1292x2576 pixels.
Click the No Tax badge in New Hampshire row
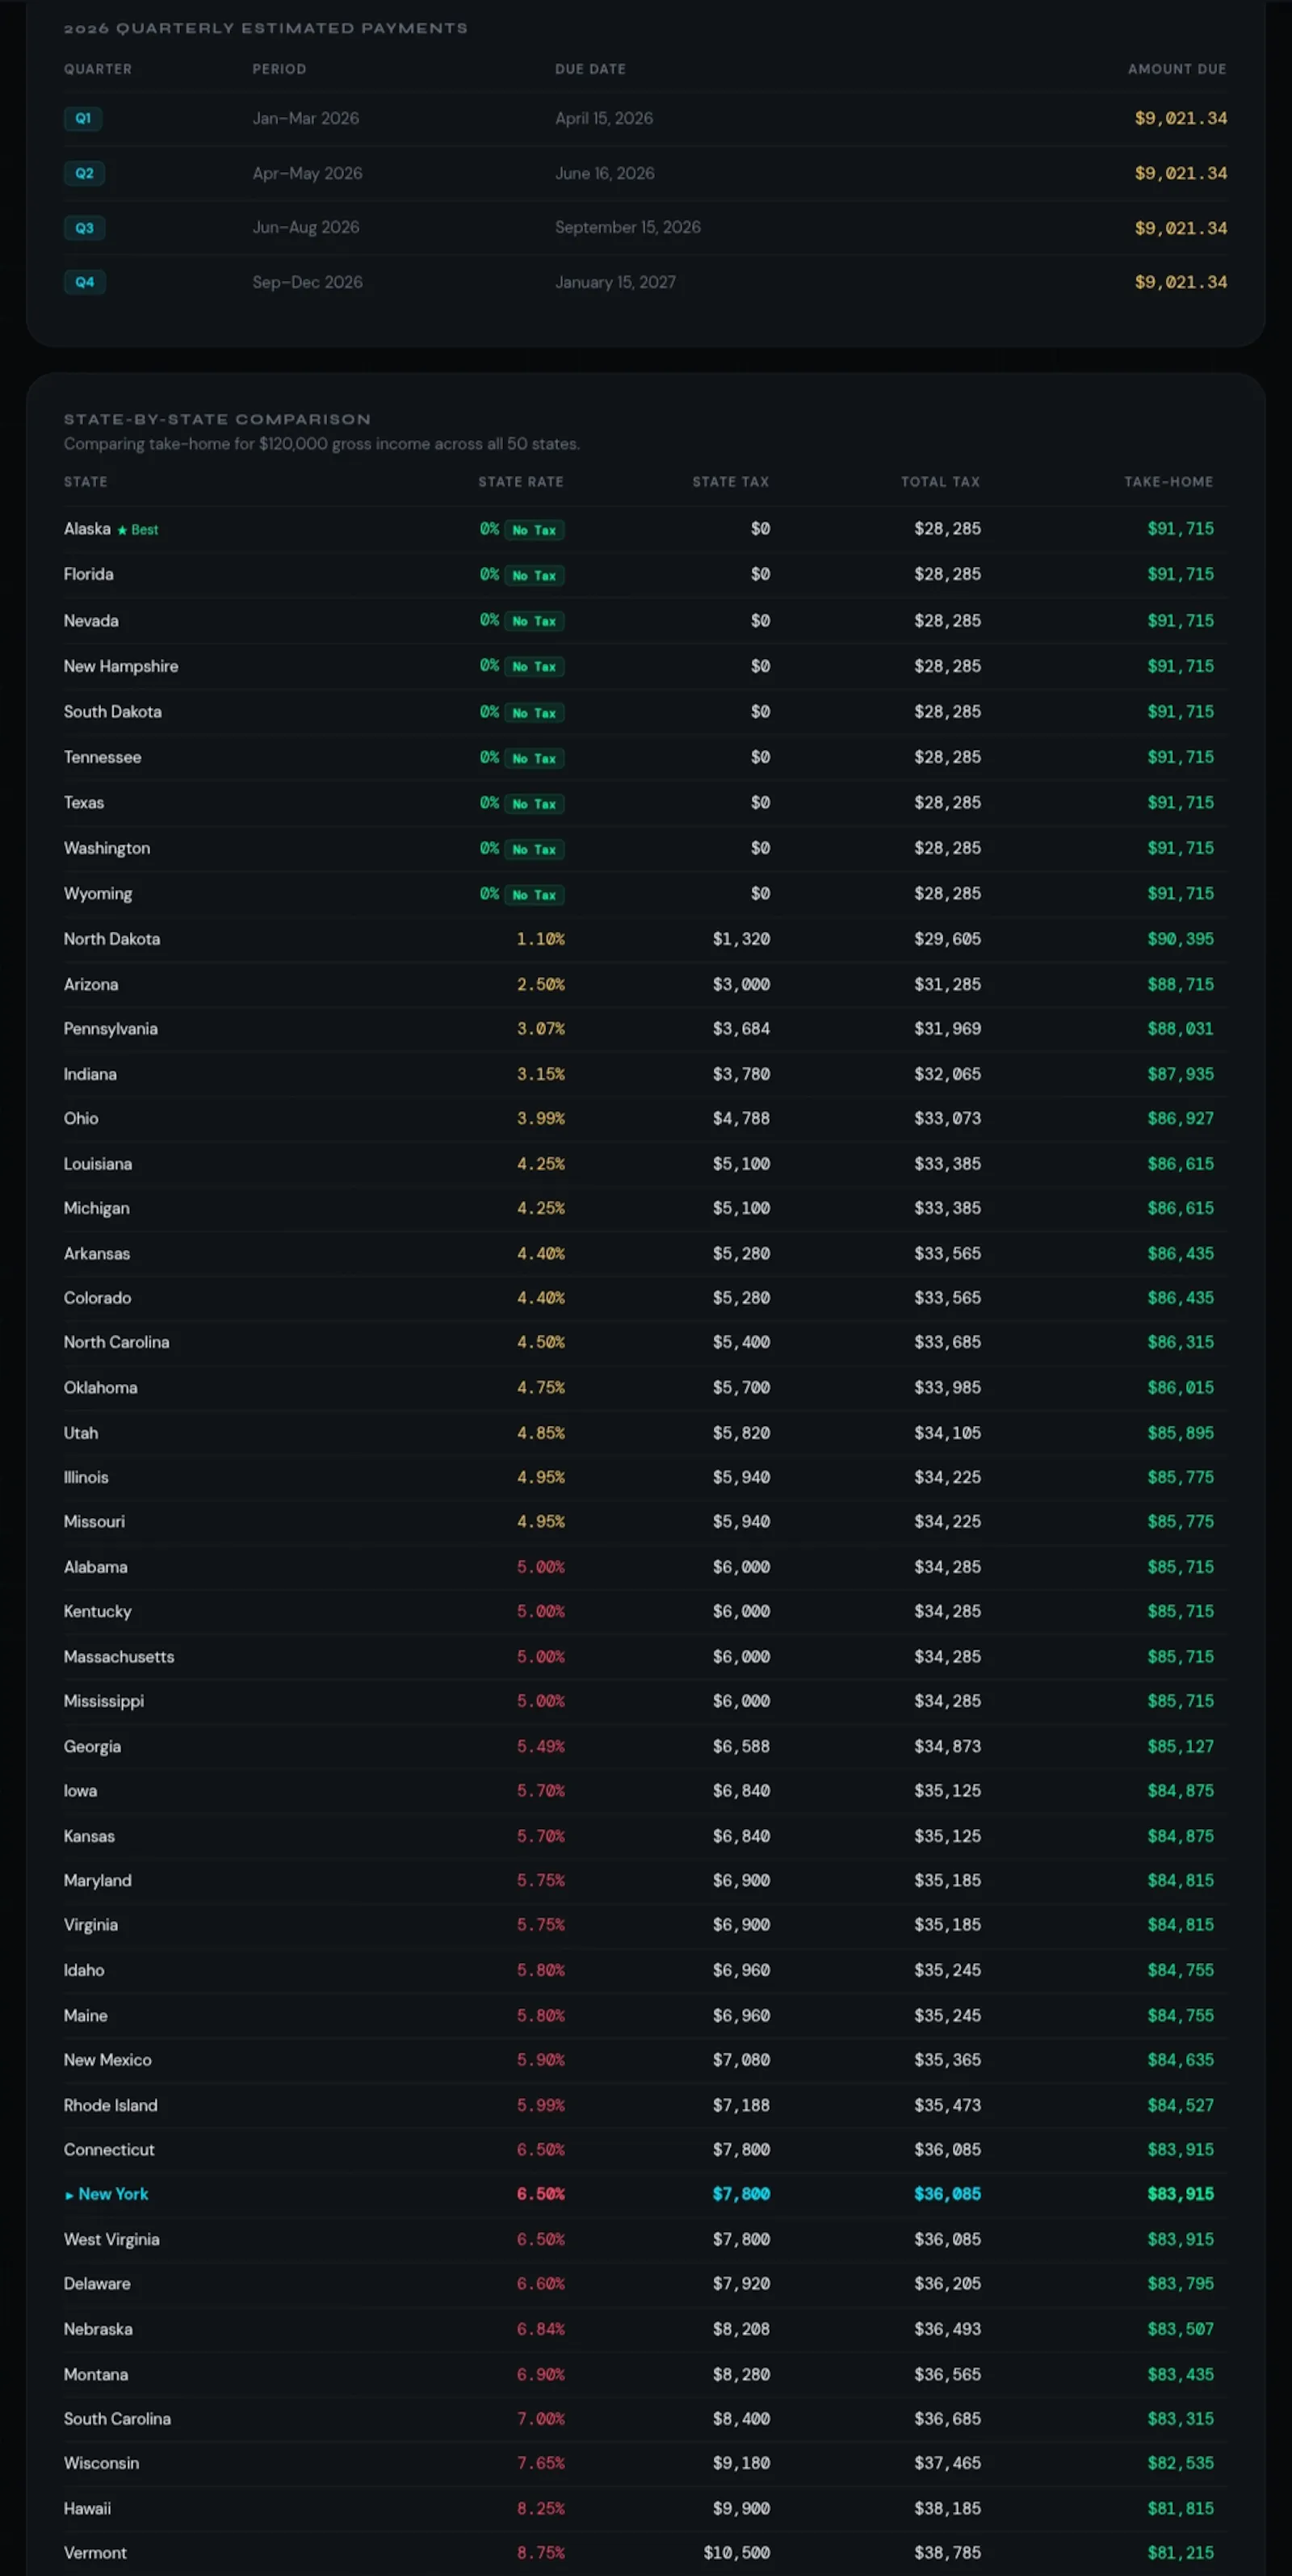coord(534,666)
